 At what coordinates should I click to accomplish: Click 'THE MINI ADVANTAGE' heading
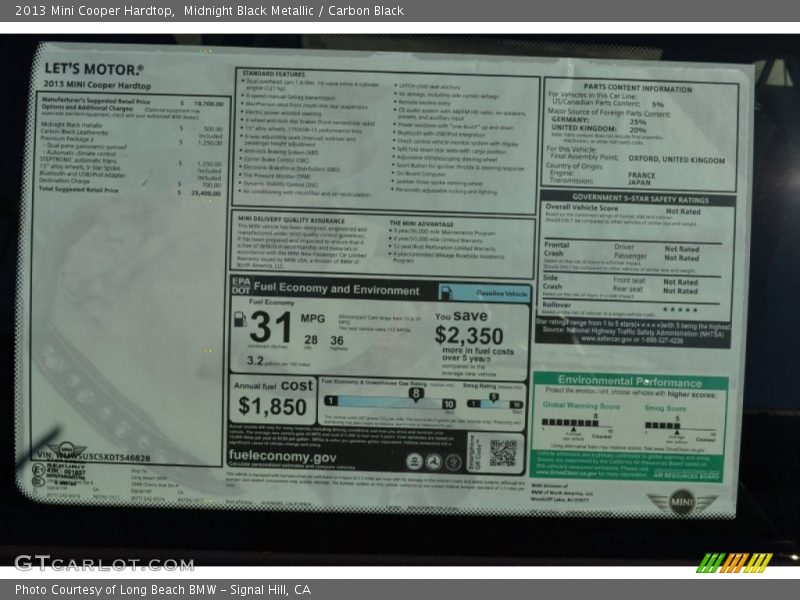[x=421, y=223]
